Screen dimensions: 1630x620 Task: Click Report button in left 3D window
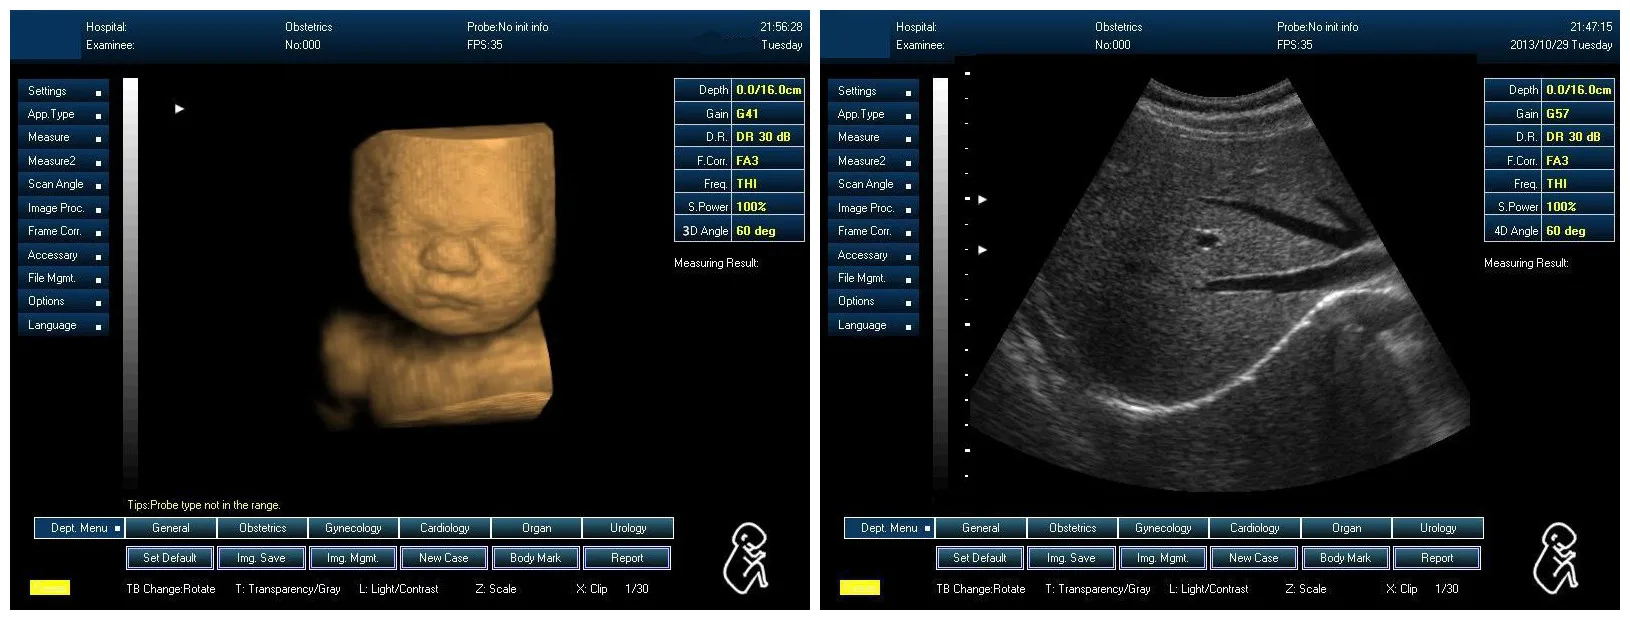pos(627,558)
